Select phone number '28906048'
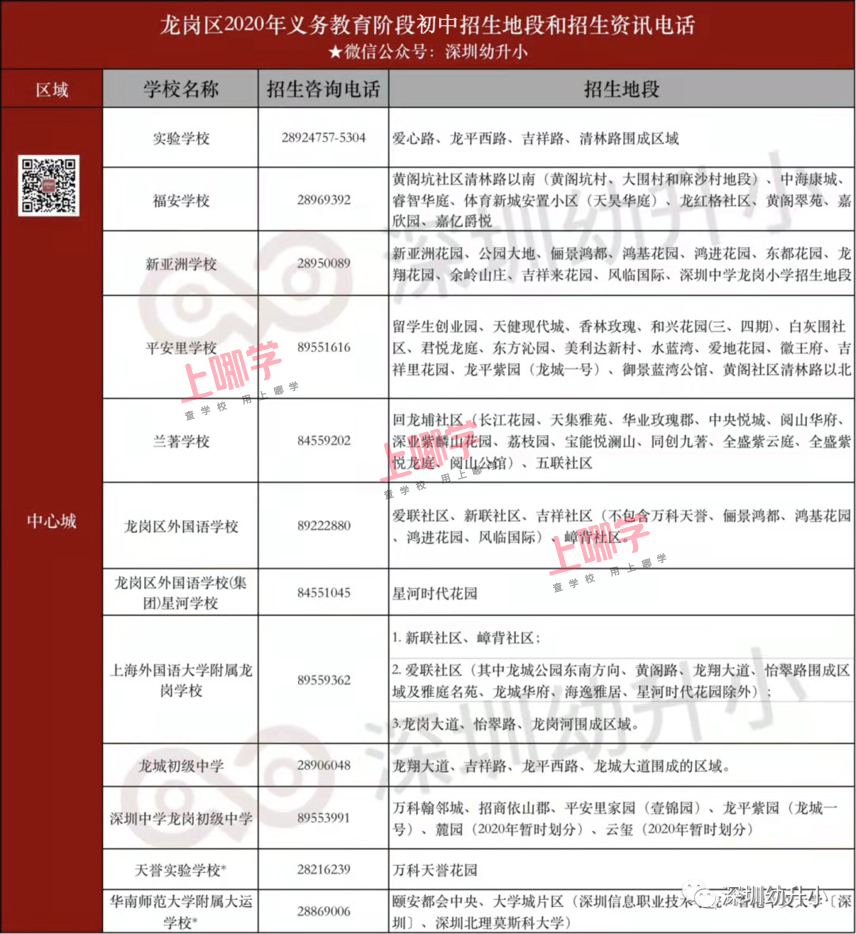Screen dimensions: 856x934 coord(324,765)
